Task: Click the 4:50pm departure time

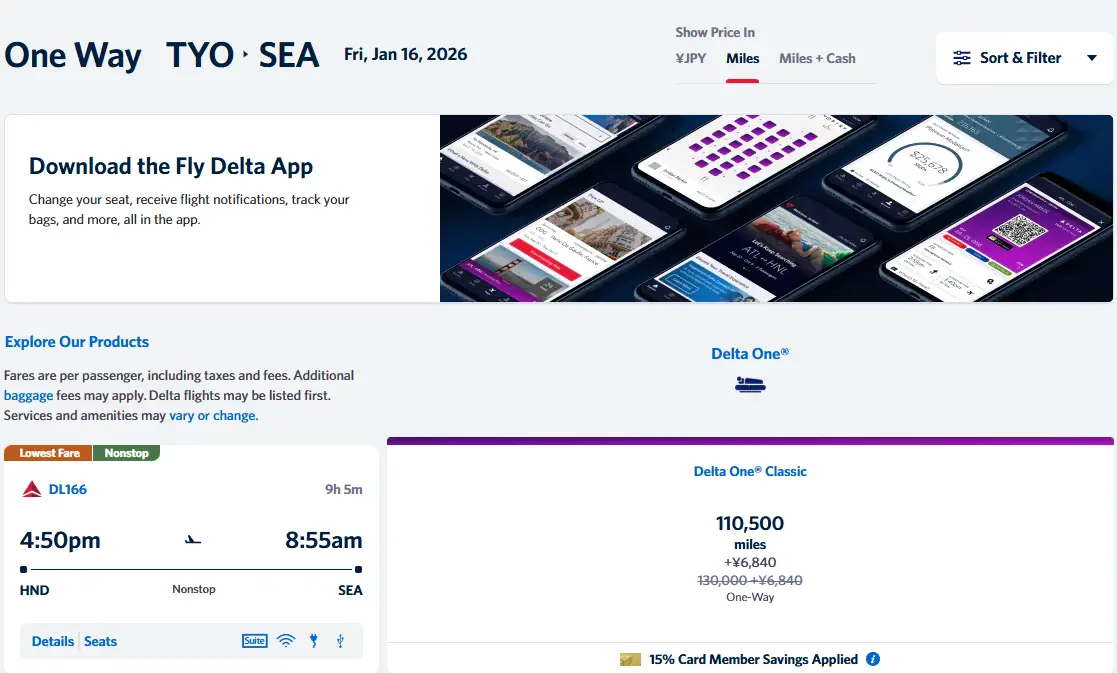Action: click(x=61, y=540)
